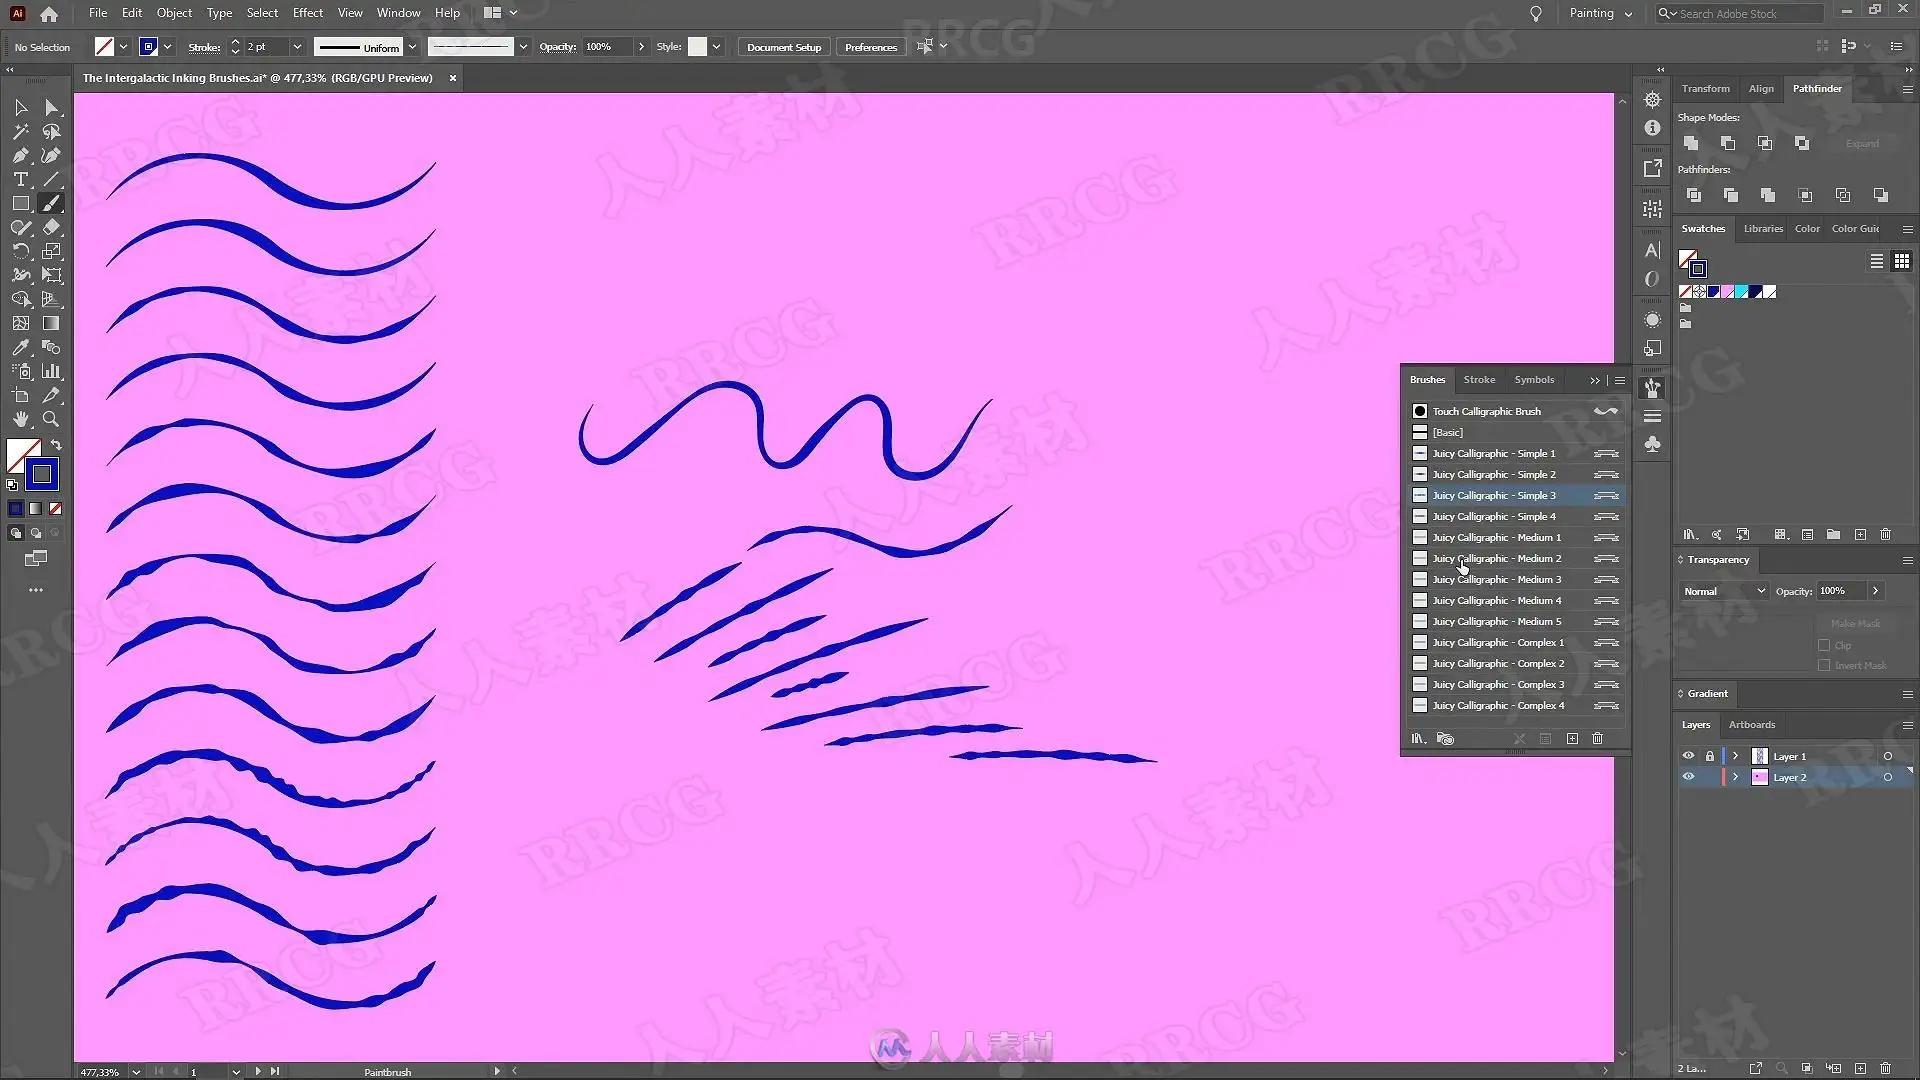Screen dimensions: 1920x1080
Task: Open the Painting workspace switcher
Action: point(1600,13)
